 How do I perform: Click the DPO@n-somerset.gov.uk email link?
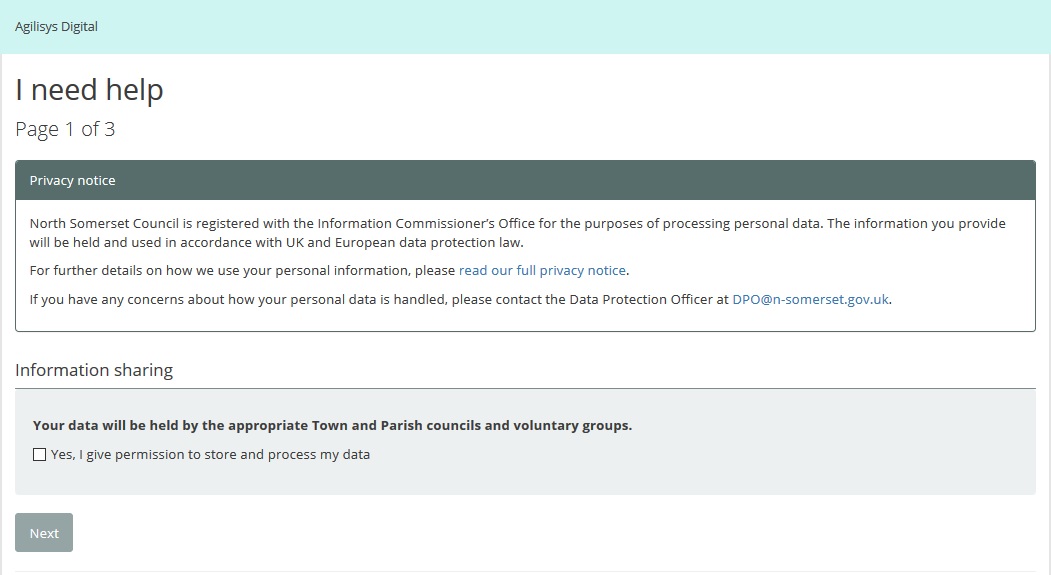(810, 299)
